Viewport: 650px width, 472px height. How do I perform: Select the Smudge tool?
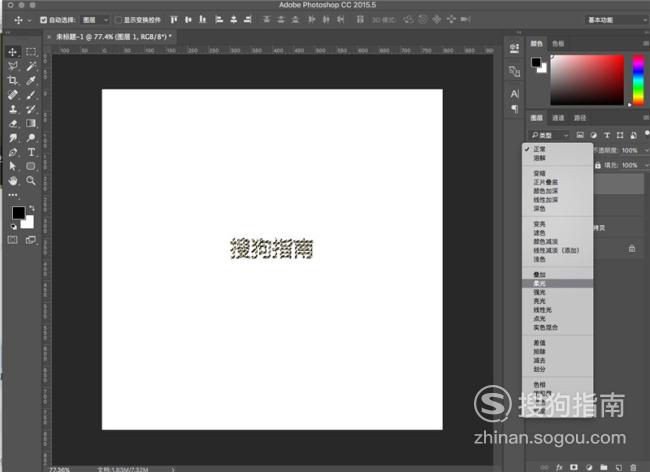12,138
